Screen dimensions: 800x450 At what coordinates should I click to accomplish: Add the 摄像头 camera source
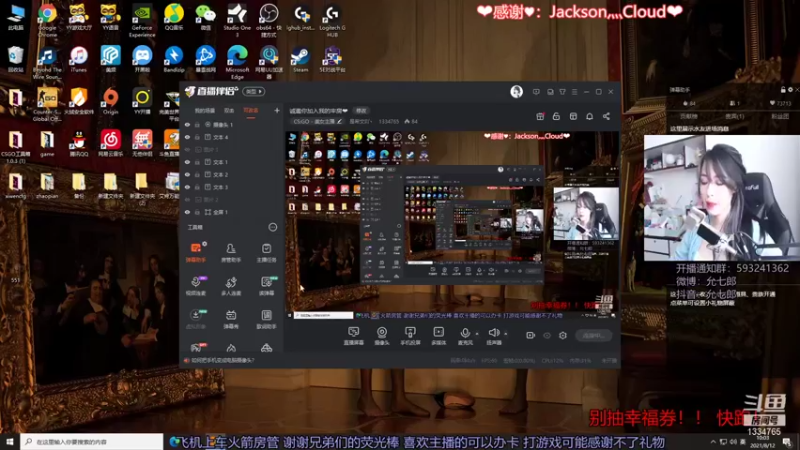382,336
